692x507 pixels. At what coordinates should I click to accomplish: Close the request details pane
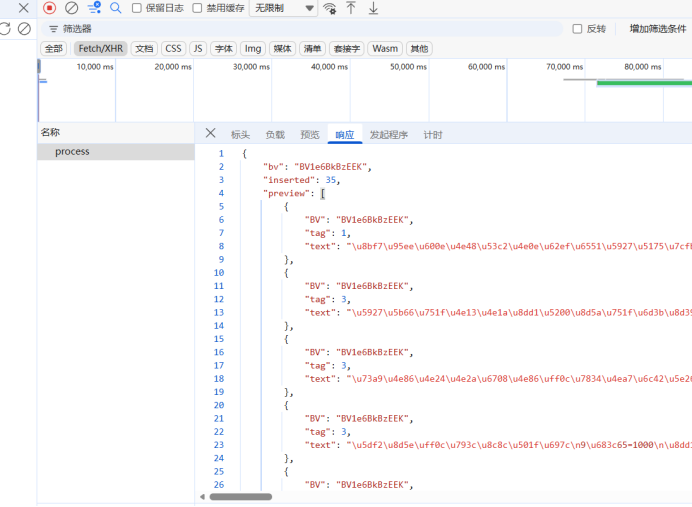tap(211, 133)
